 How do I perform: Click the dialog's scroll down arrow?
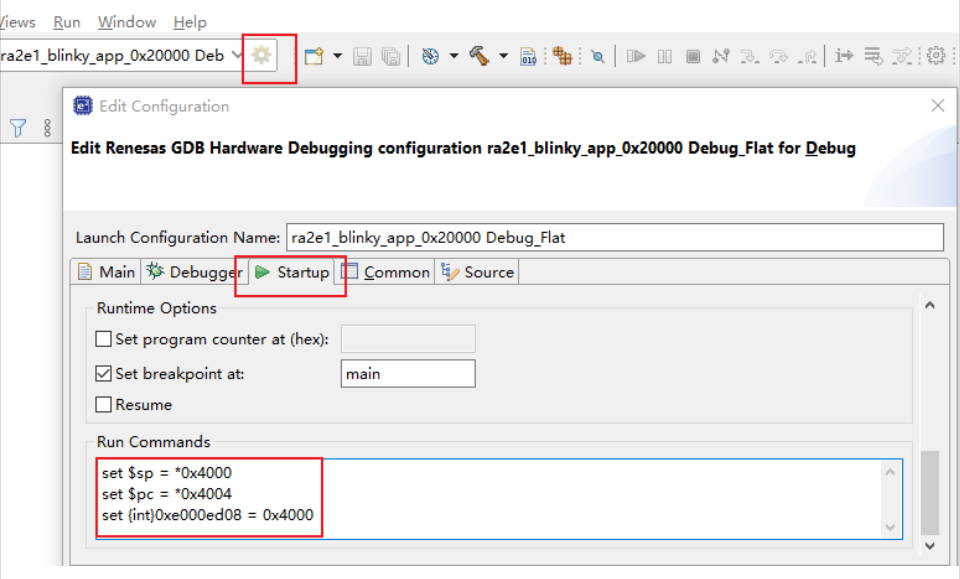(x=929, y=546)
